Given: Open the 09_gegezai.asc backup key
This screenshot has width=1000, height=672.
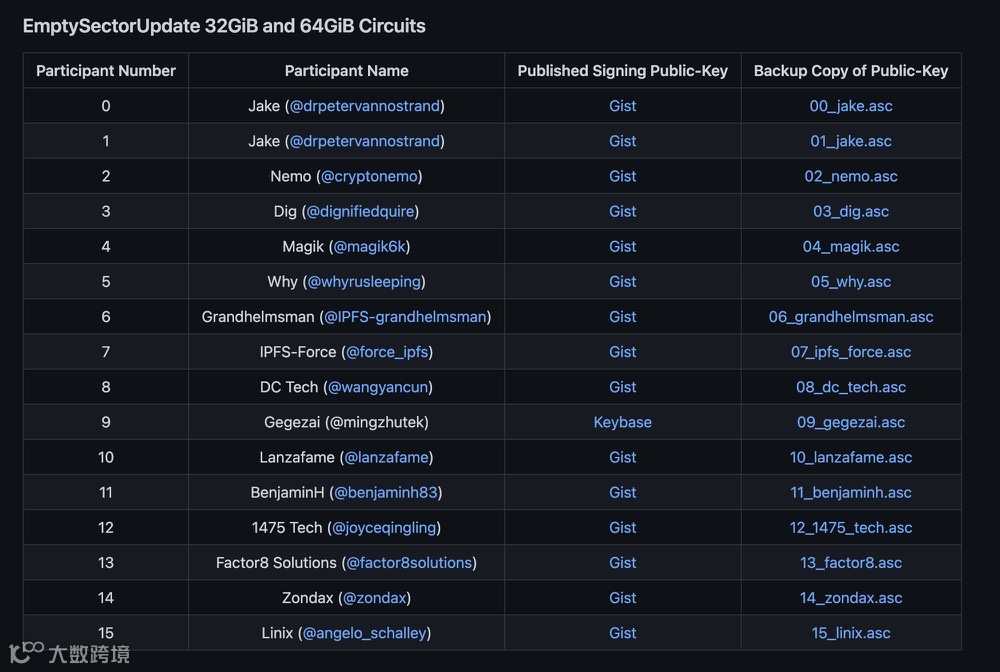Looking at the screenshot, I should pyautogui.click(x=851, y=422).
